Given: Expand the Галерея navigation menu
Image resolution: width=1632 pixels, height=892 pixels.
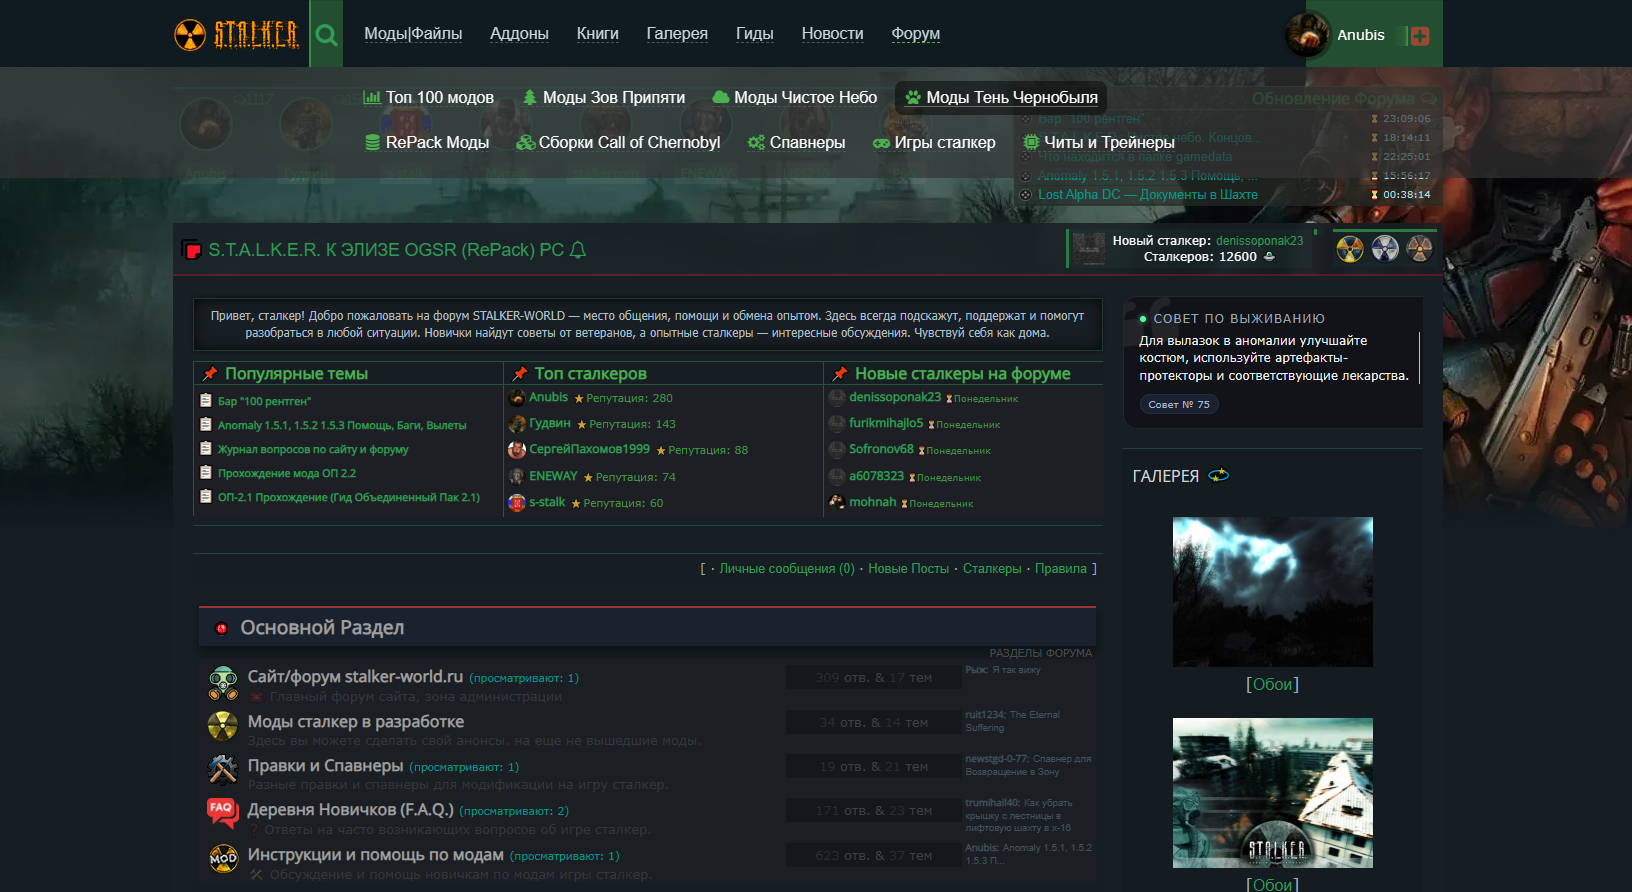Looking at the screenshot, I should [x=676, y=34].
